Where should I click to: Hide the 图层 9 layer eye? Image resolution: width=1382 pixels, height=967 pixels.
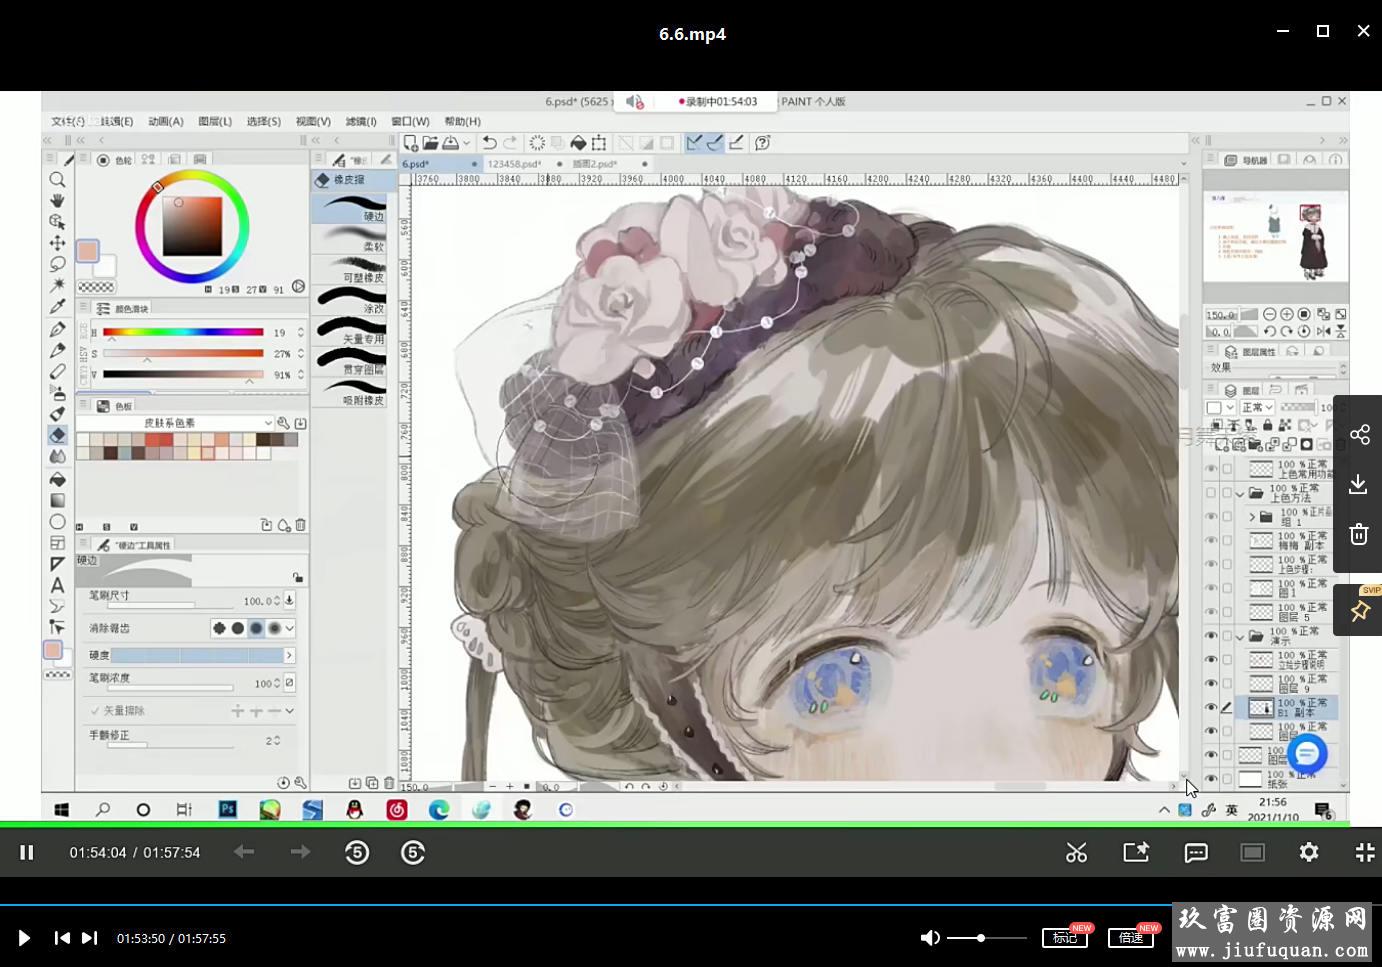tap(1211, 684)
